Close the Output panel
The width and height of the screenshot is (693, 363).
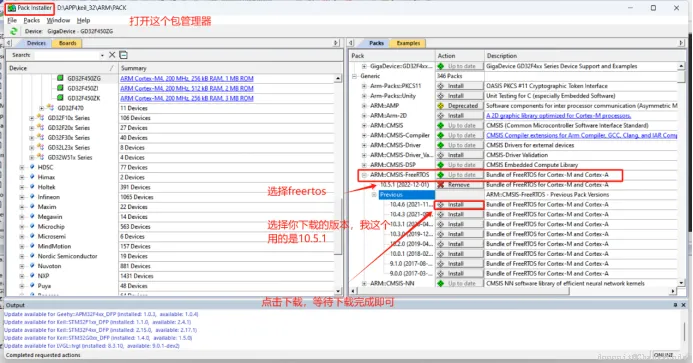[683, 305]
